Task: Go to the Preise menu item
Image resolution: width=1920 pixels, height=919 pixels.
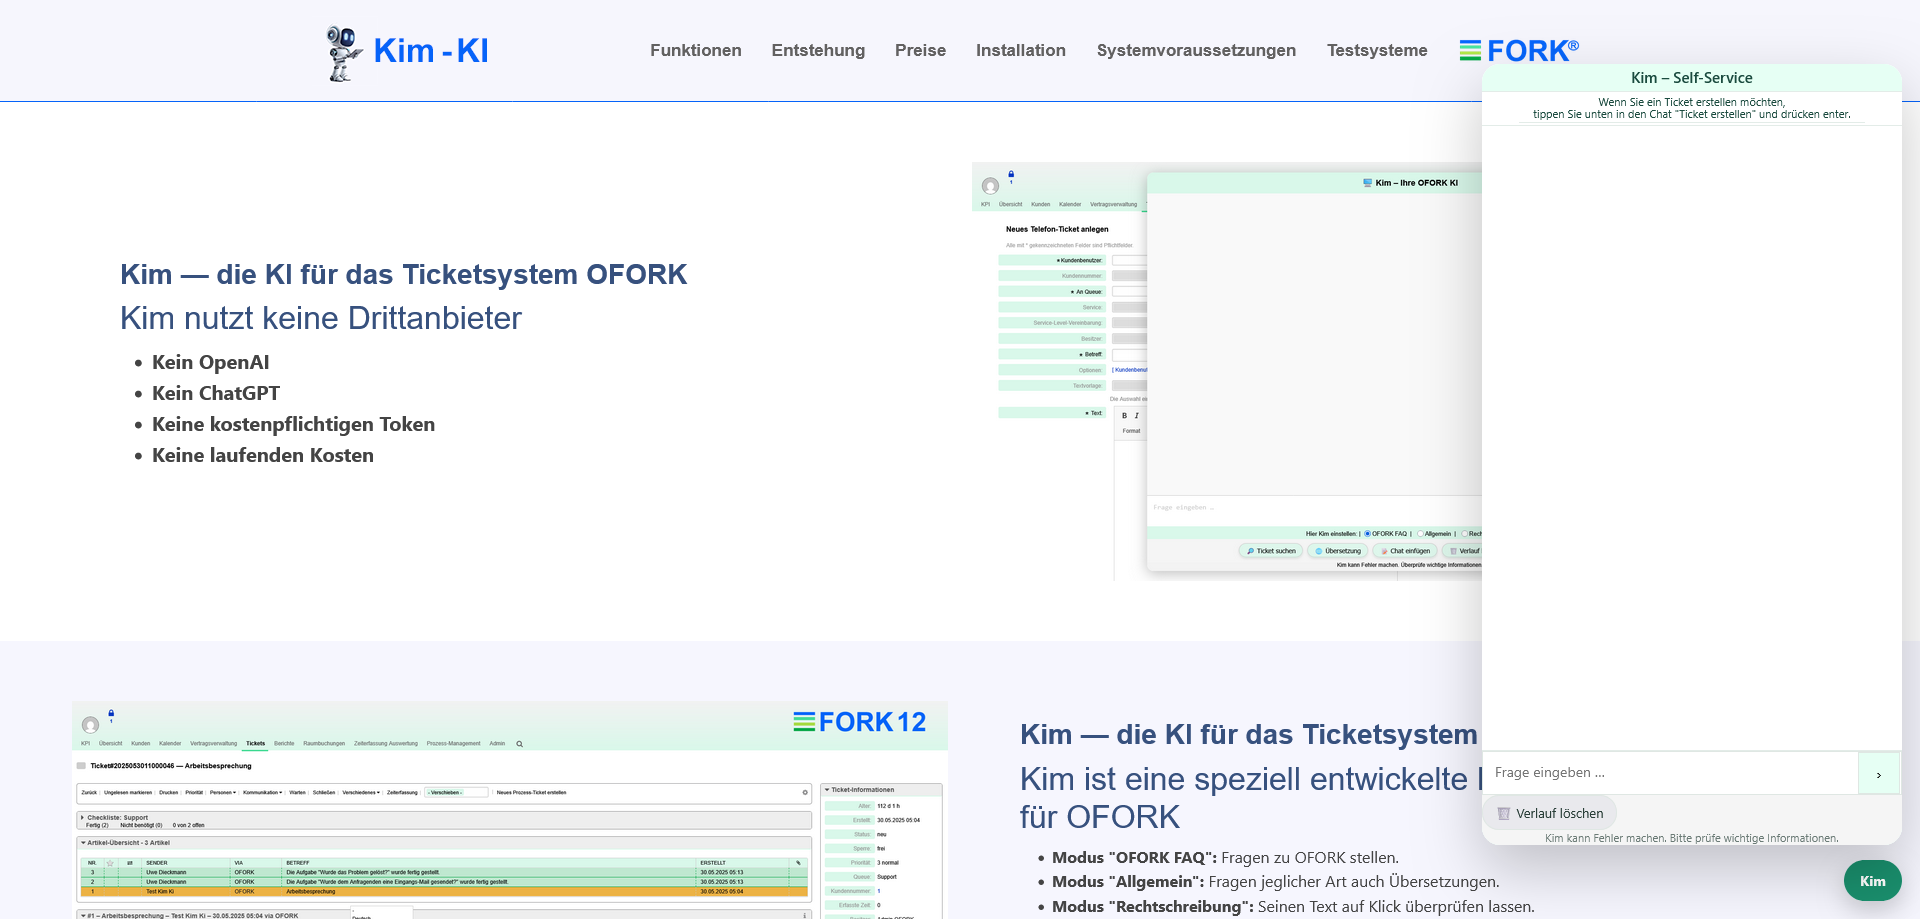Action: tap(920, 50)
